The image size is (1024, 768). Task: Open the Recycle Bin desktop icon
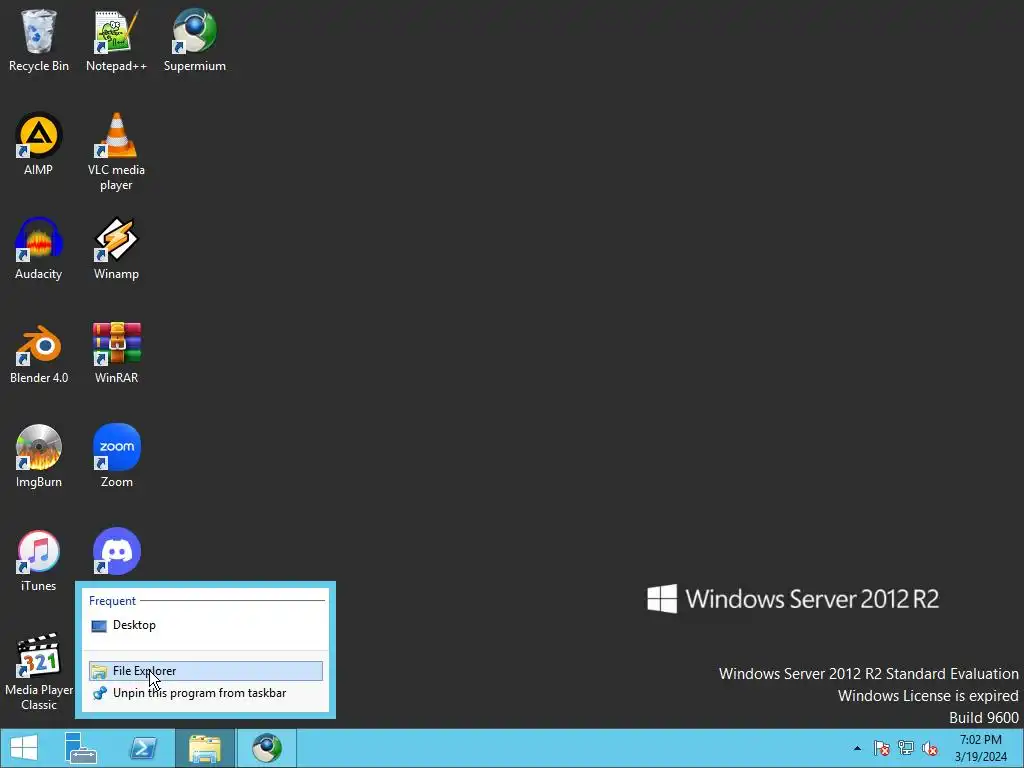point(39,40)
